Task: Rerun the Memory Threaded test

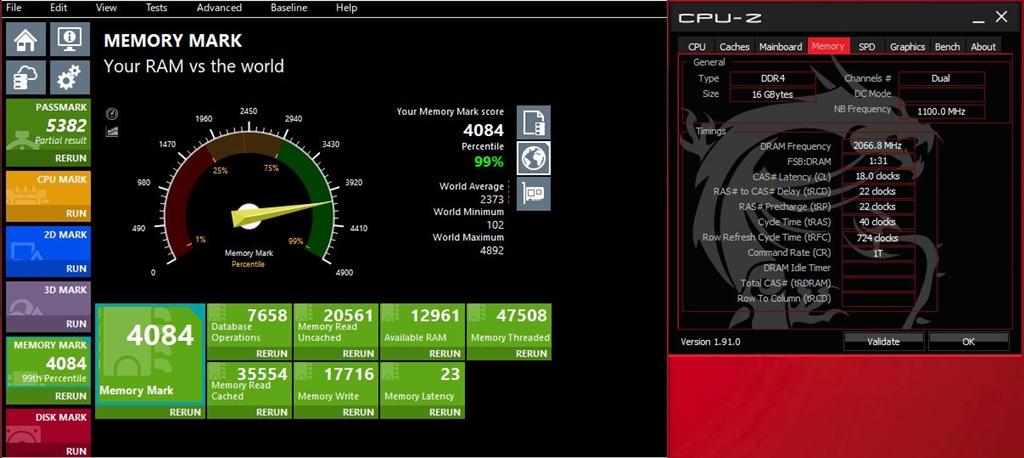Action: [x=532, y=353]
